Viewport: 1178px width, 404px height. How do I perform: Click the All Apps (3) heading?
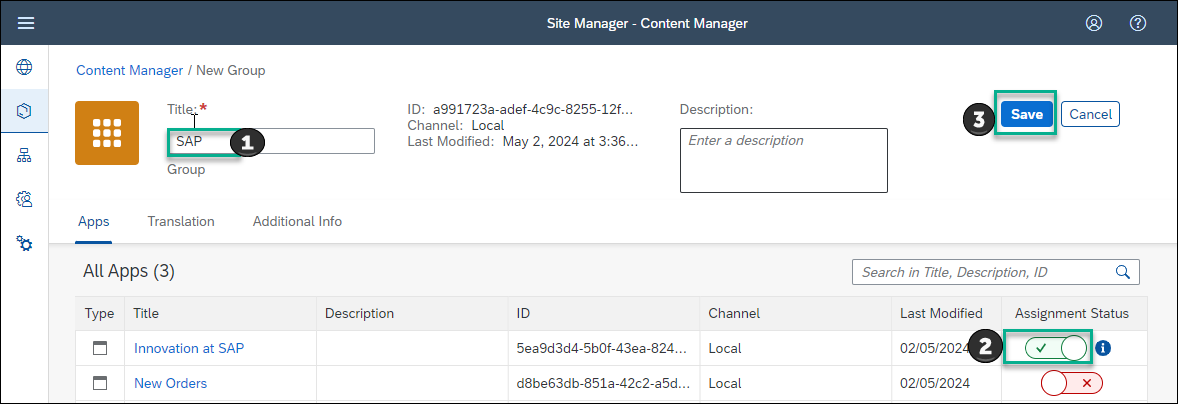(x=128, y=271)
